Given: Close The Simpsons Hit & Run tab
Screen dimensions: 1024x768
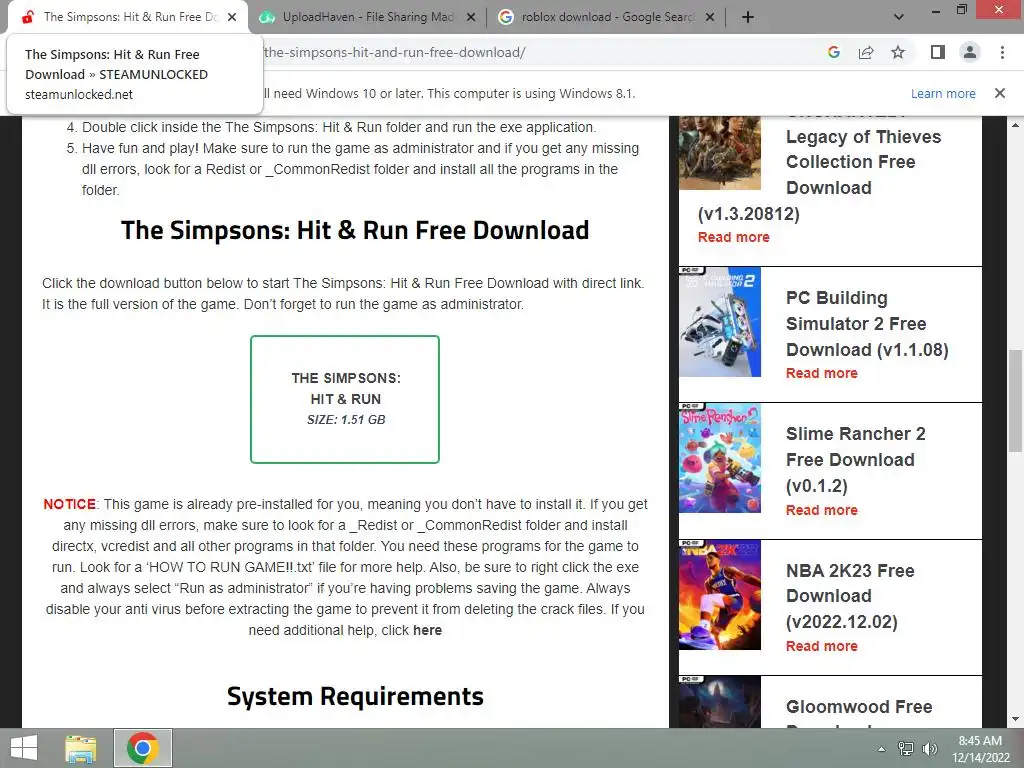Looking at the screenshot, I should click(232, 18).
